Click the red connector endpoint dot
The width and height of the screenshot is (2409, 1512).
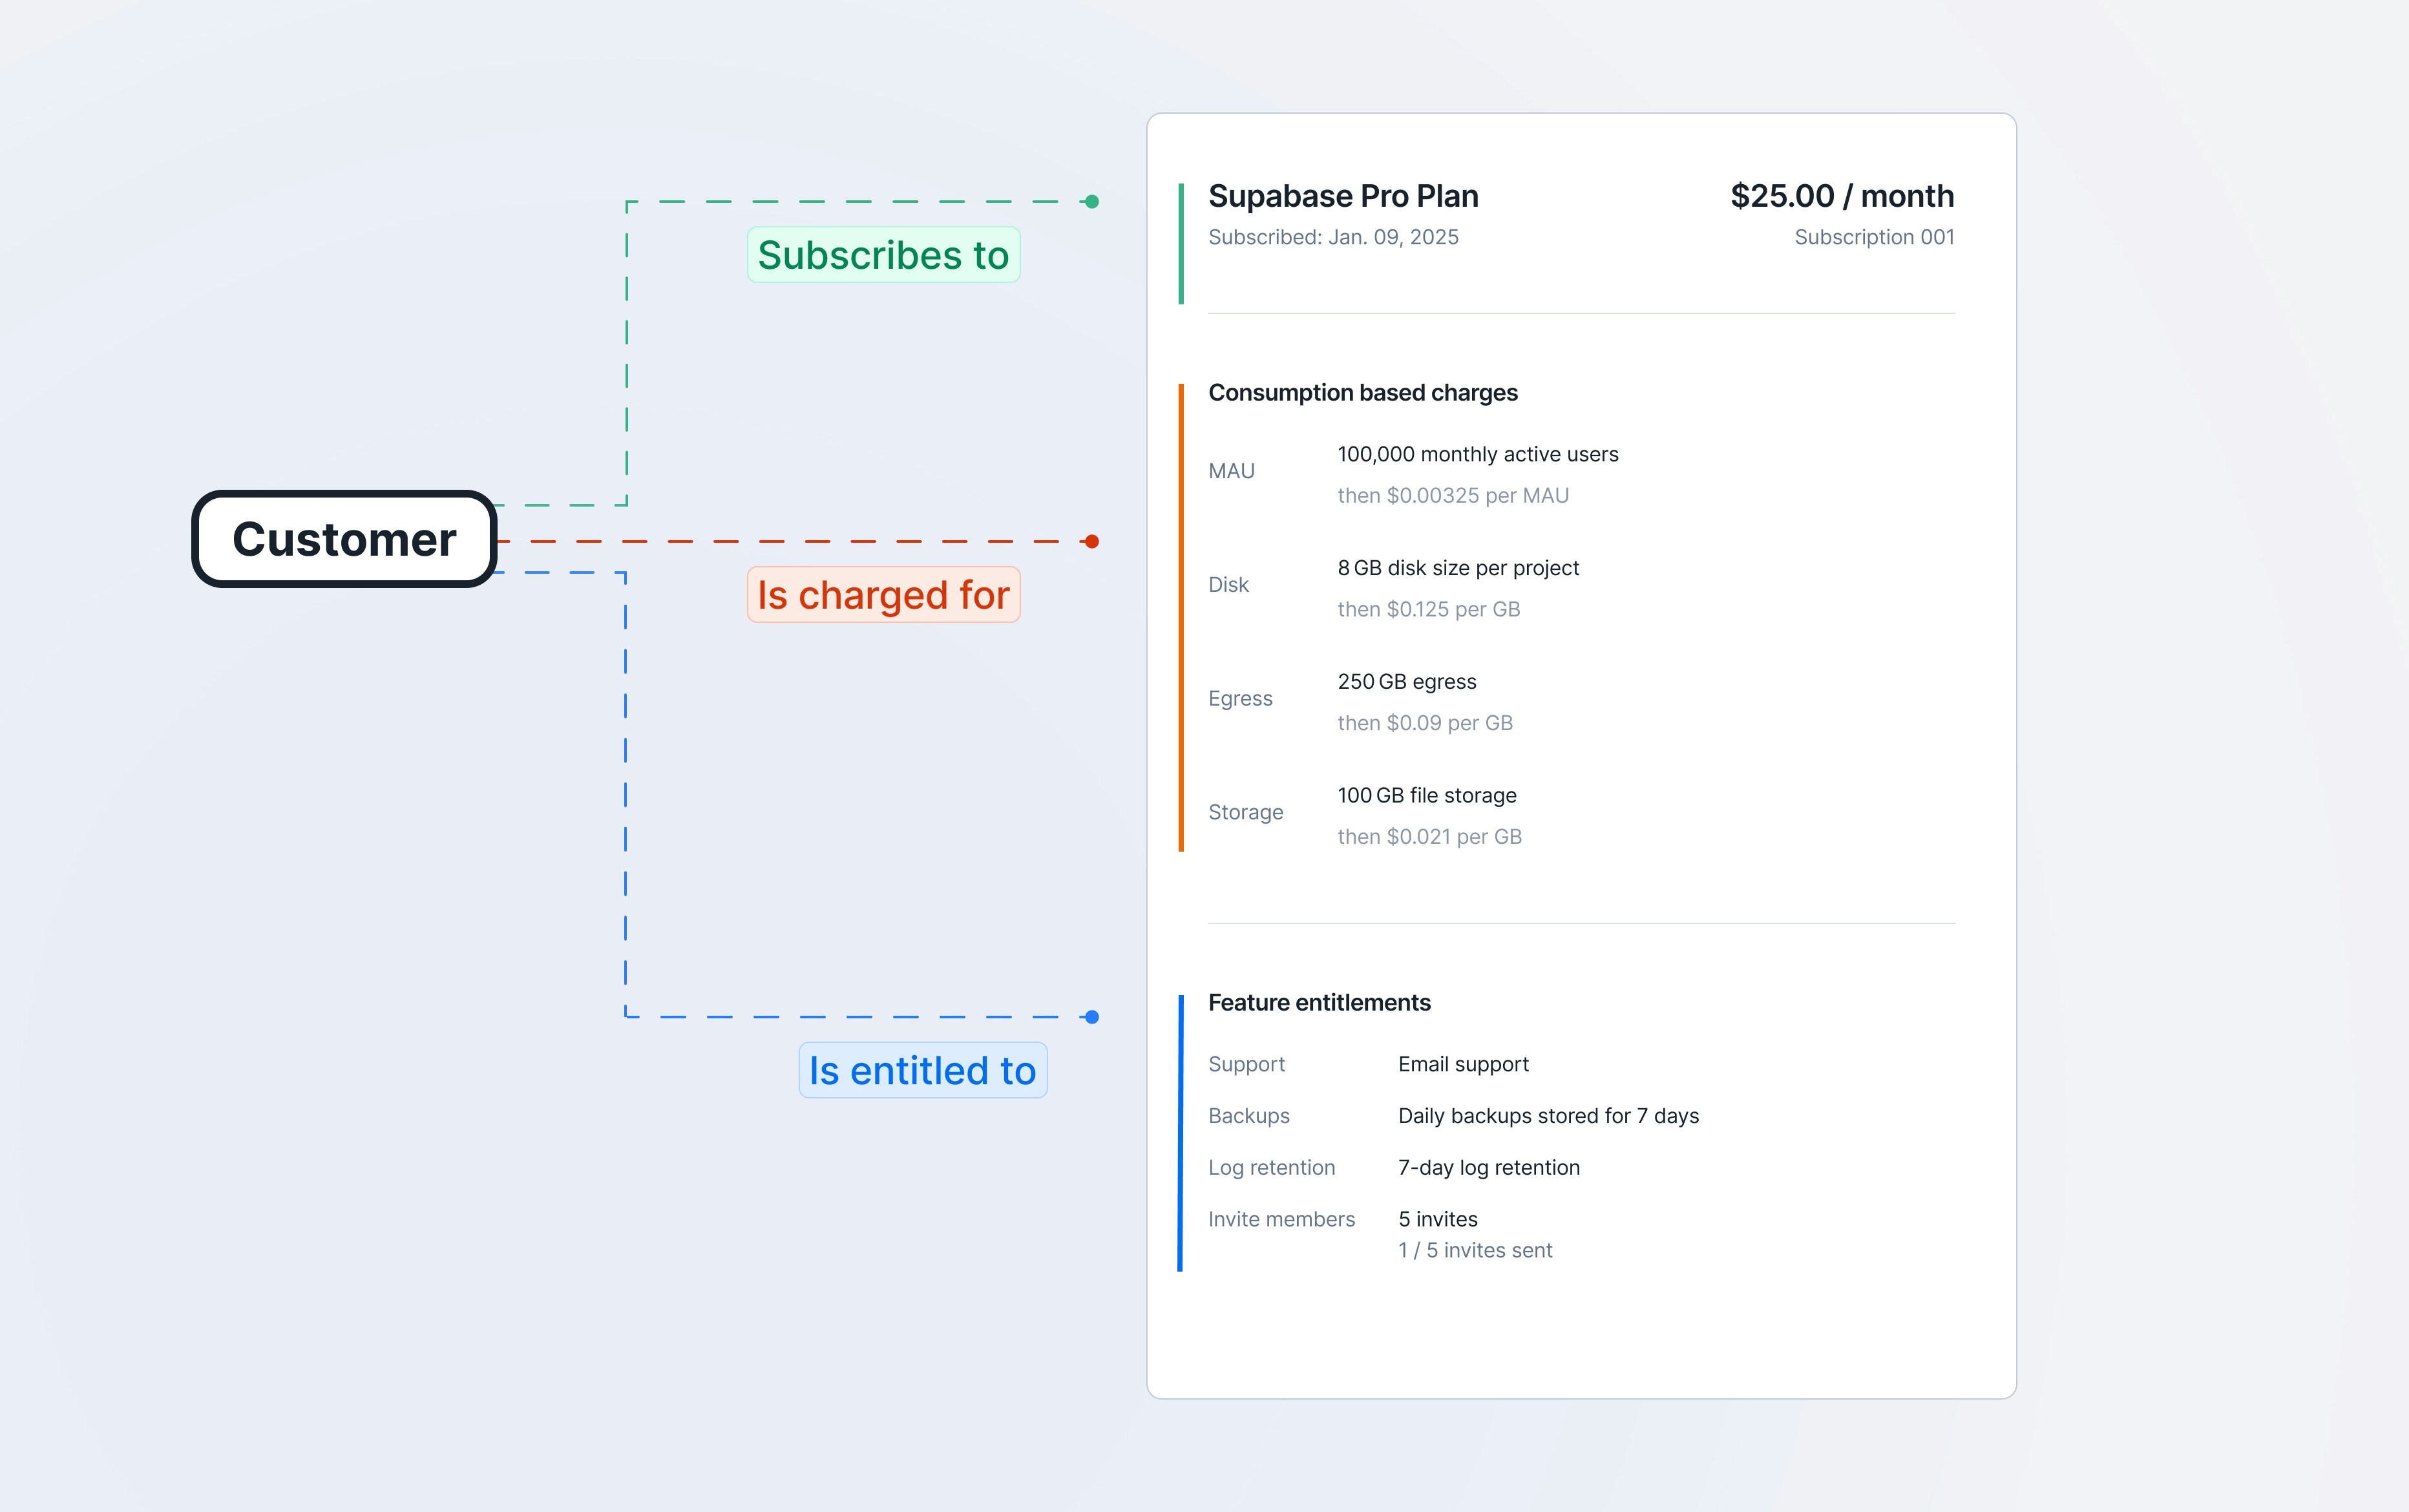coord(1092,541)
